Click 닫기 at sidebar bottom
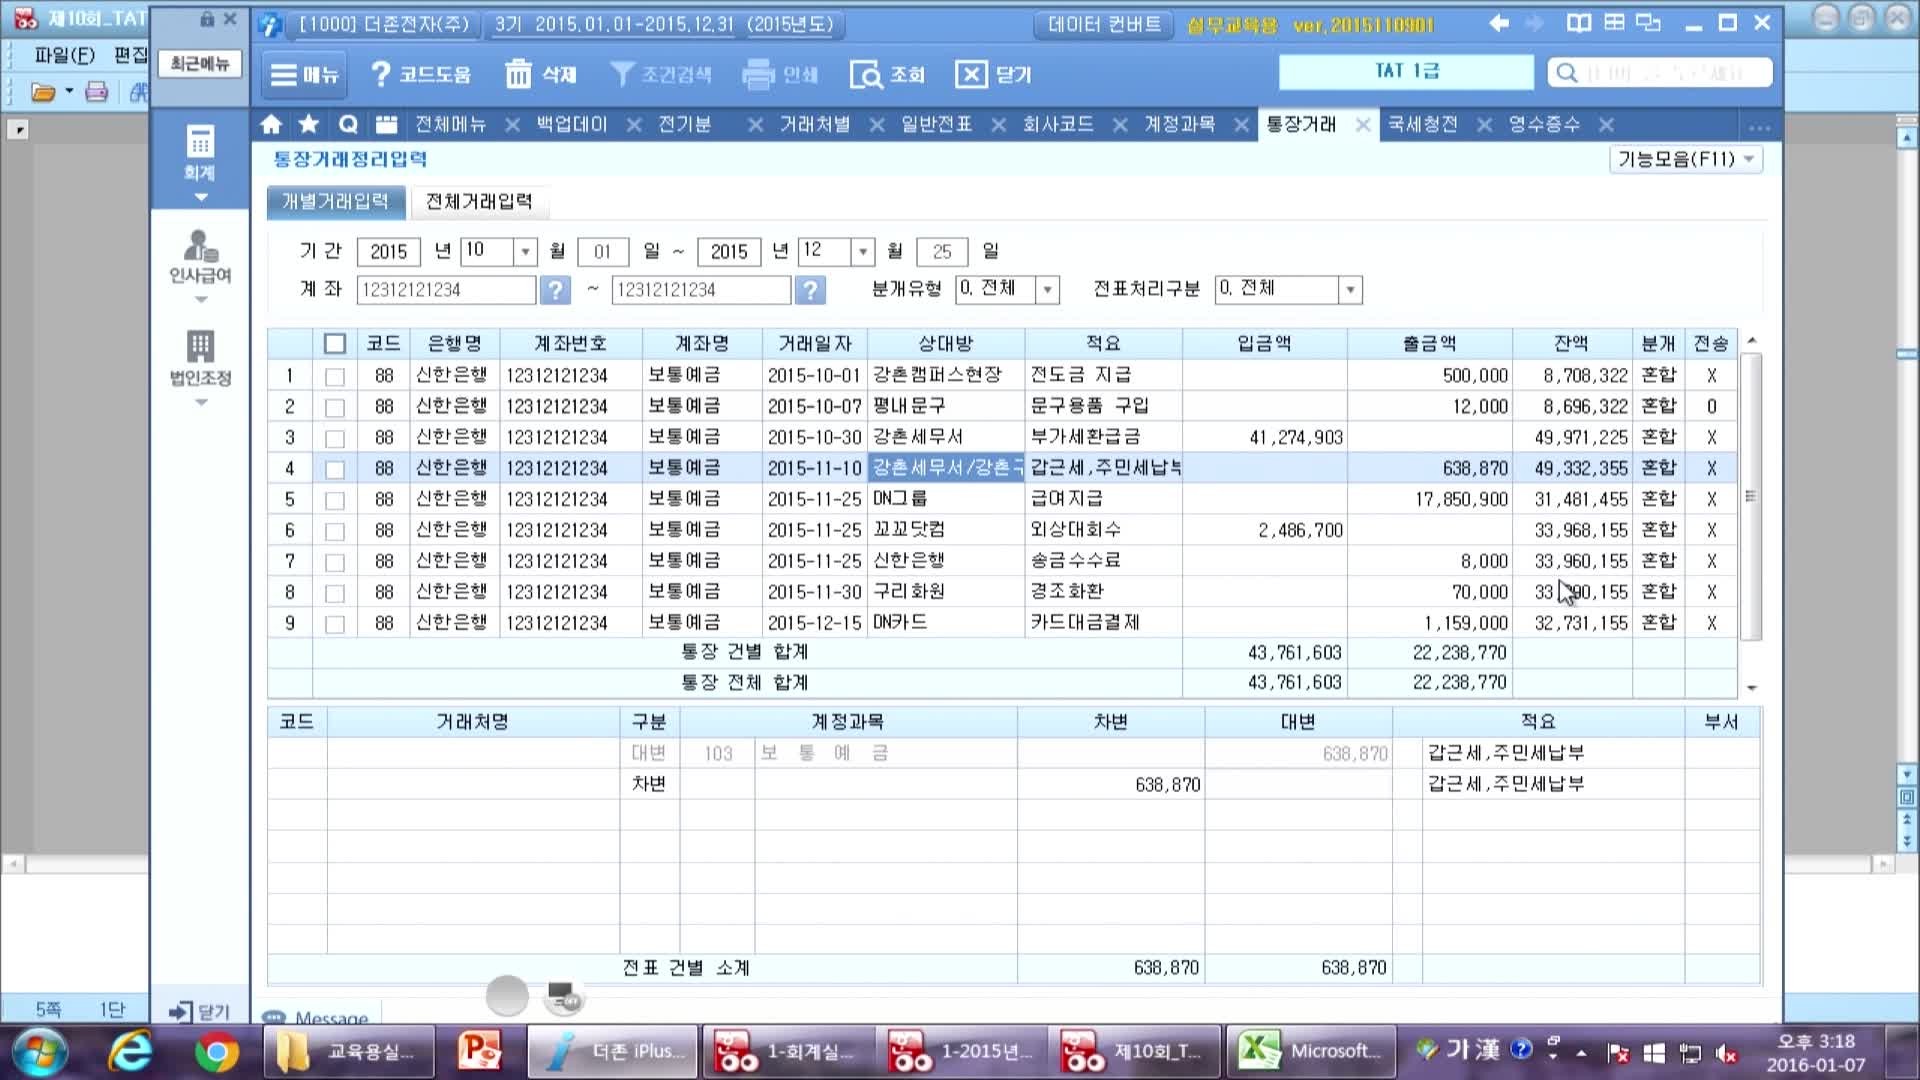This screenshot has width=1920, height=1080. coord(200,1012)
